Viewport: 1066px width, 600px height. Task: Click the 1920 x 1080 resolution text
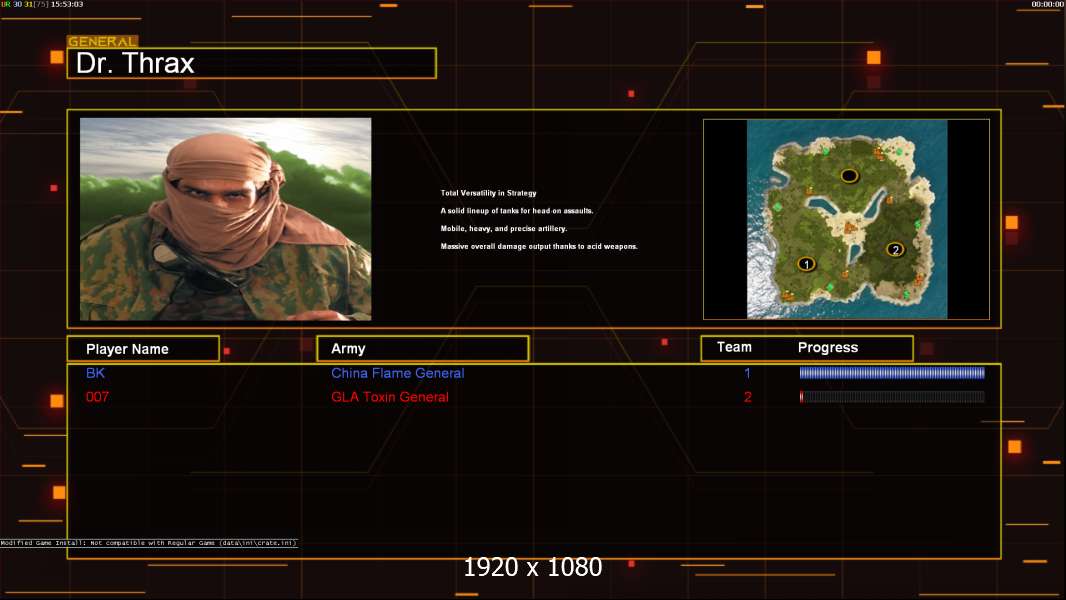[532, 567]
